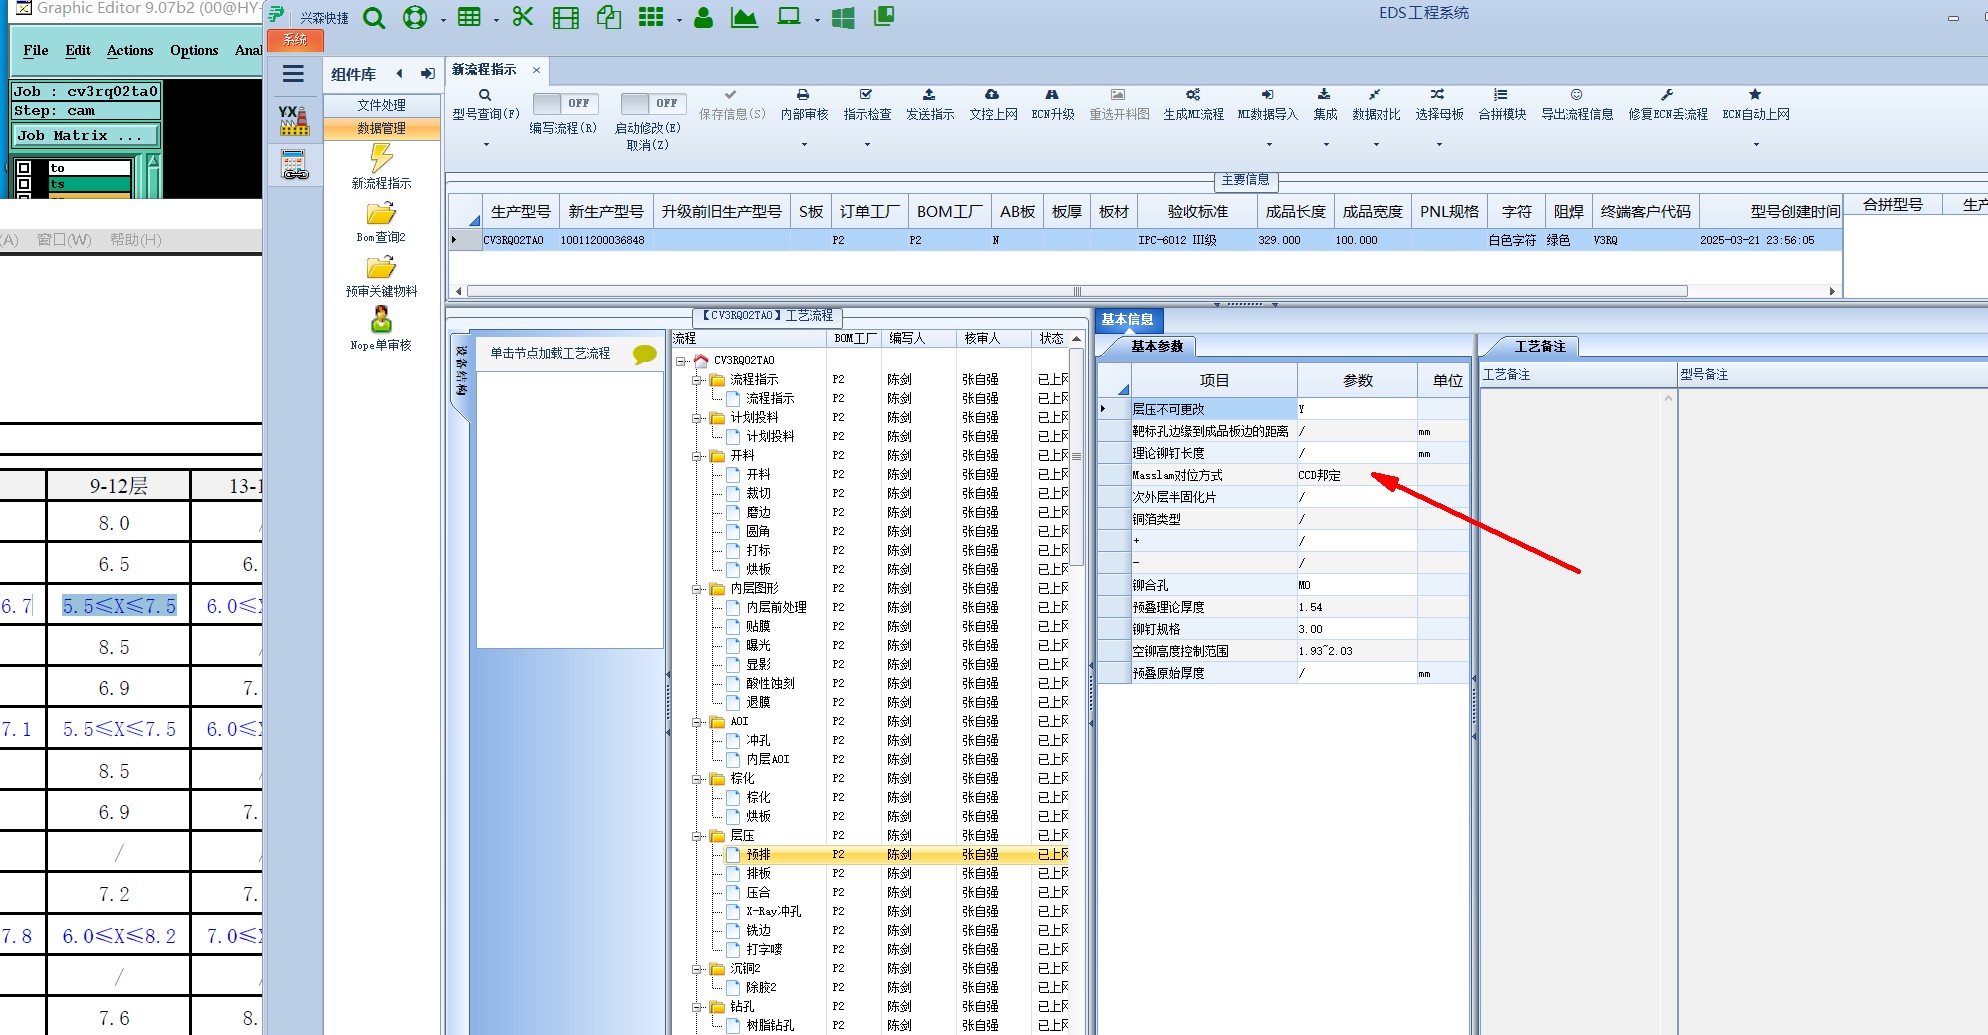The width and height of the screenshot is (1988, 1035).
Task: Click the pin arrow icon beside 组件库
Action: 428,73
